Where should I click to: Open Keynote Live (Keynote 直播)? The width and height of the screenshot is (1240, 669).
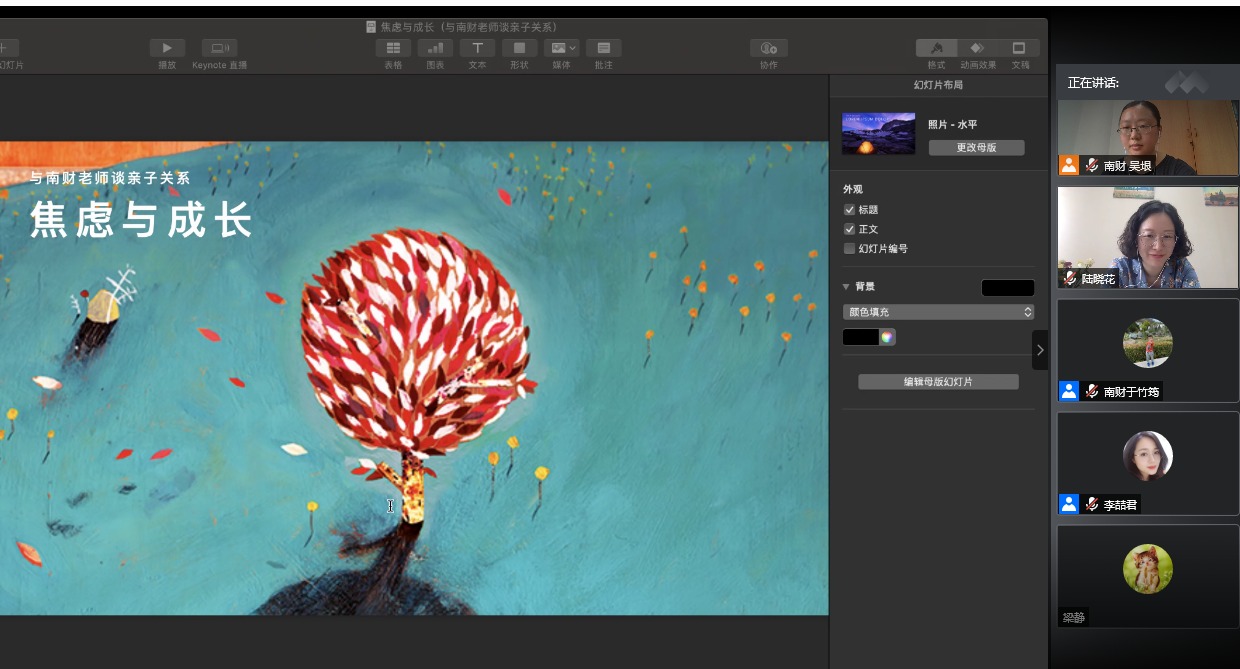pos(219,48)
